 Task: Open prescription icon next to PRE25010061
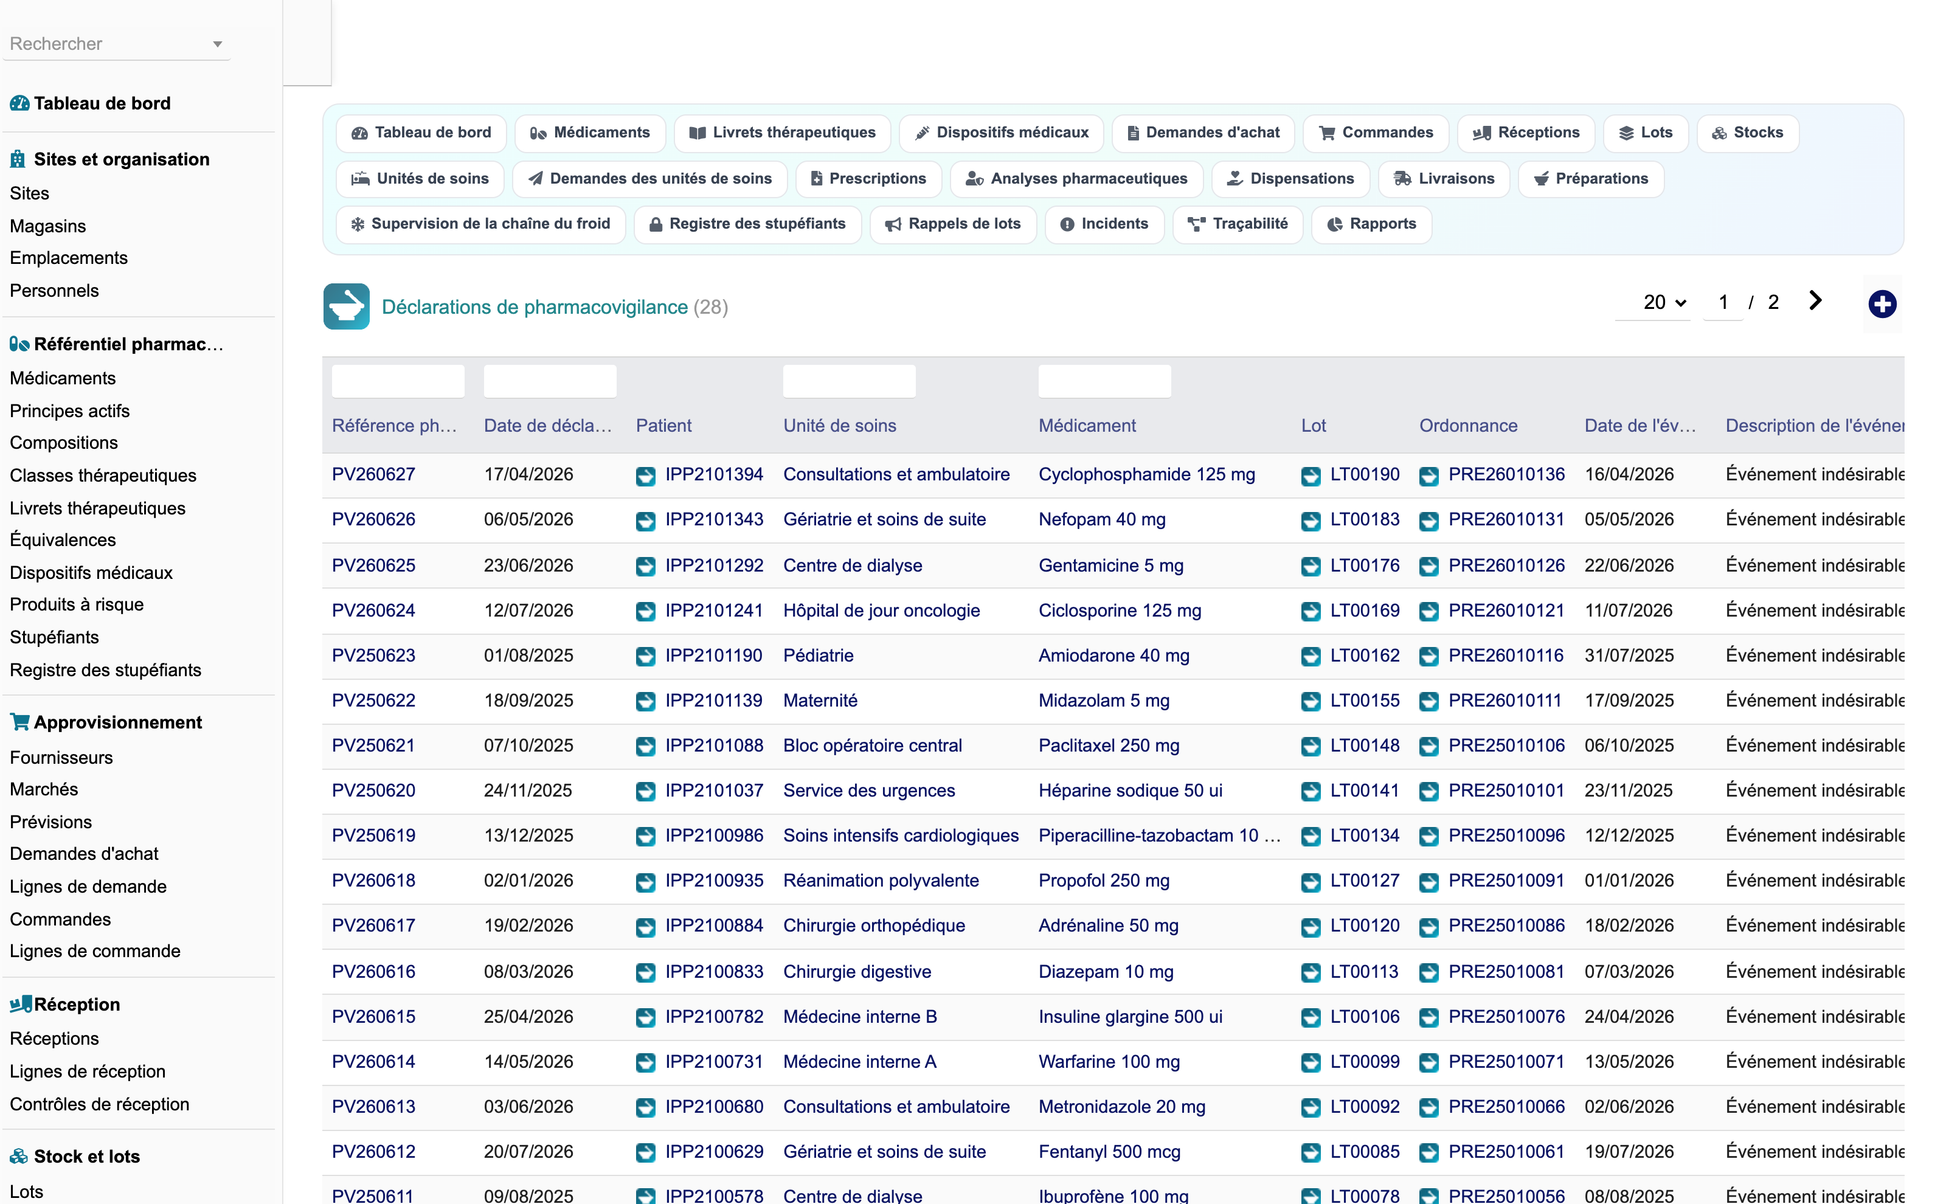pyautogui.click(x=1429, y=1153)
